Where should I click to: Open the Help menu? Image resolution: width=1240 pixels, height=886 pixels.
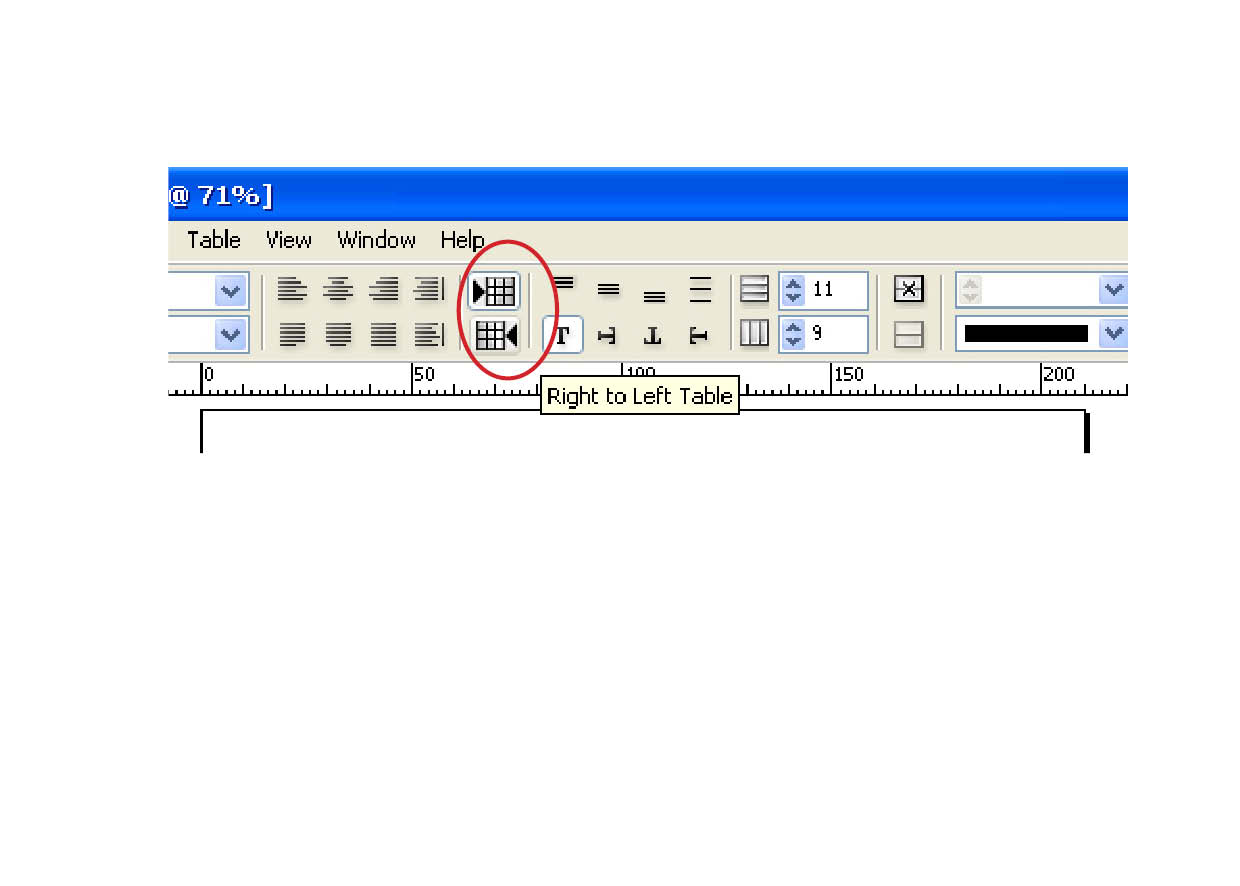[x=462, y=240]
